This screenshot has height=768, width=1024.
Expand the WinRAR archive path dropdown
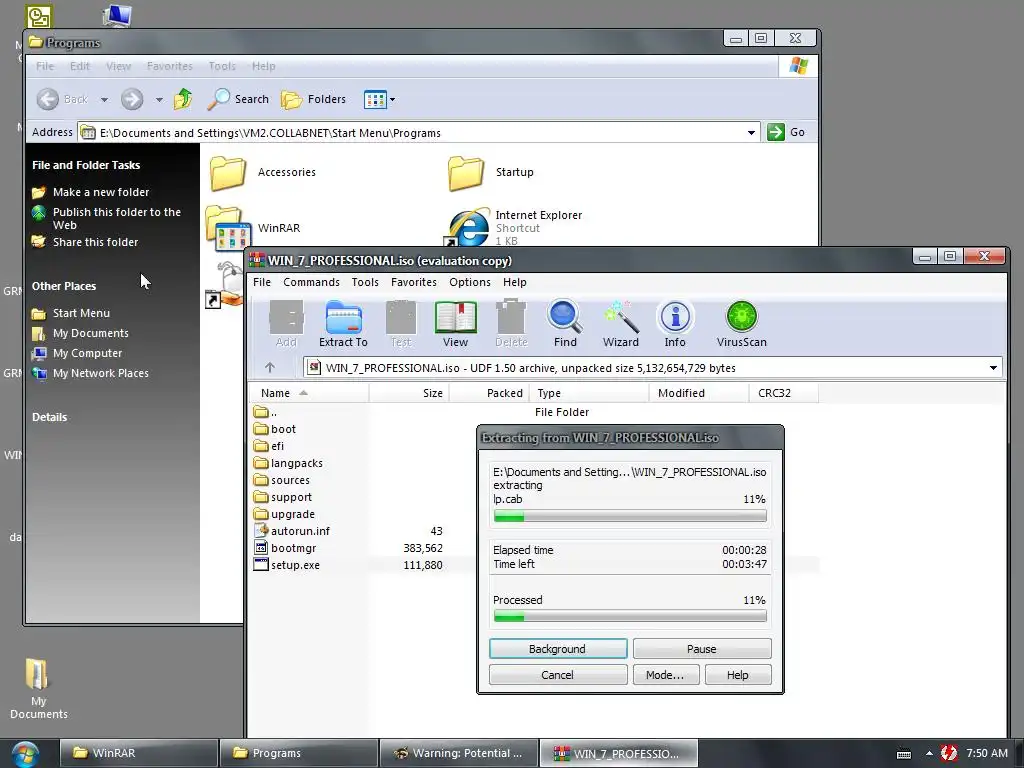point(993,368)
